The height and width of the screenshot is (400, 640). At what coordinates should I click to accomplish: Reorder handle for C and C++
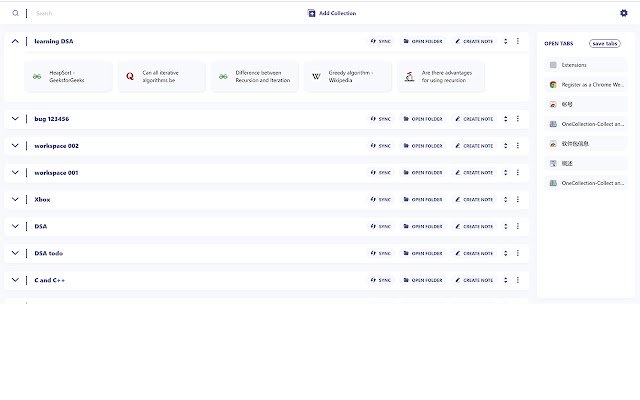[x=505, y=280]
